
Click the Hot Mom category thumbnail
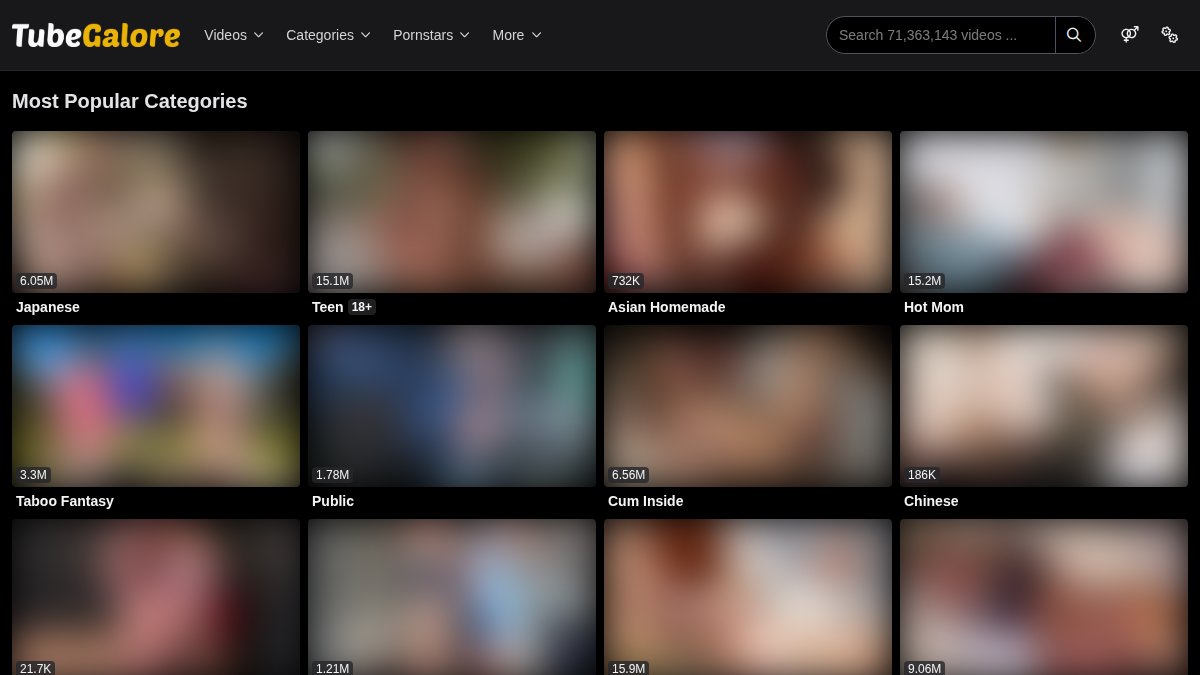pyautogui.click(x=1044, y=212)
